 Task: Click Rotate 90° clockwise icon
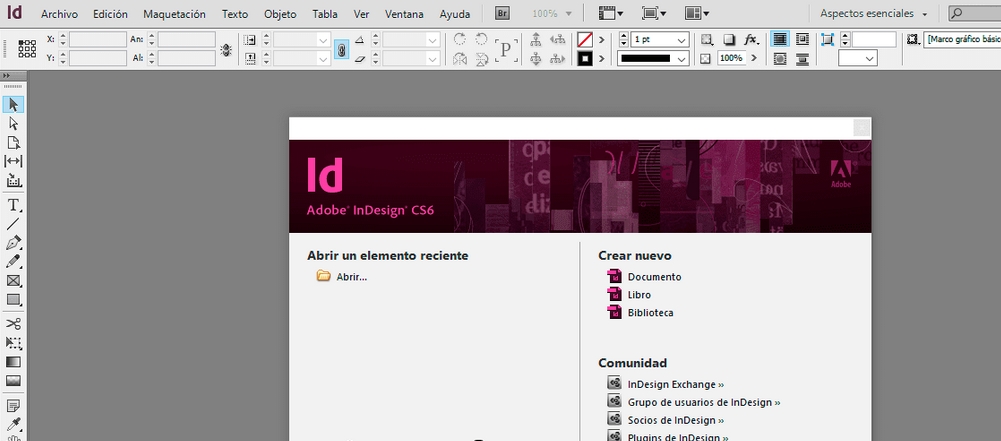[460, 40]
